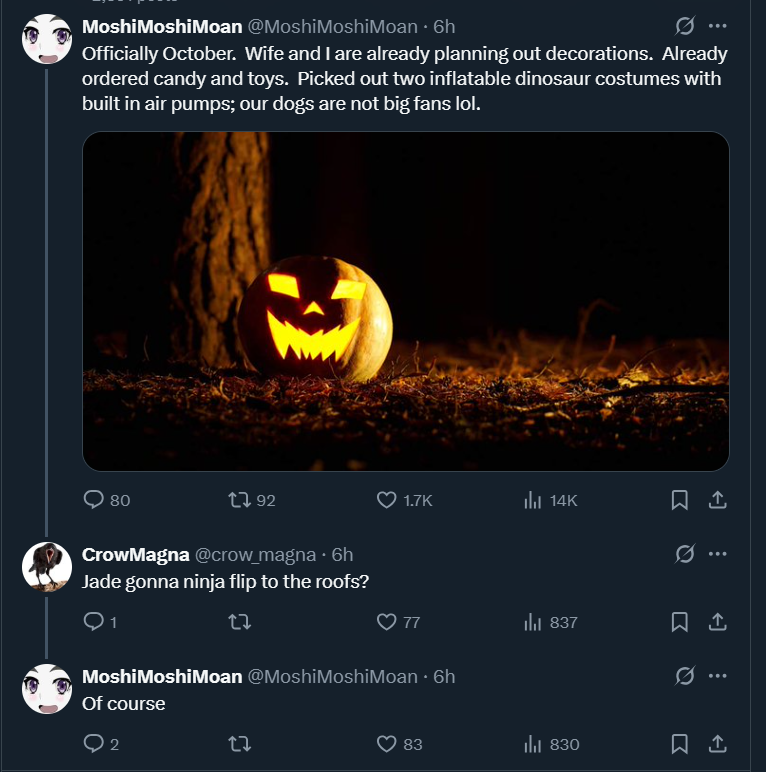
Task: Repost CrowMagna's reply
Action: 239,622
